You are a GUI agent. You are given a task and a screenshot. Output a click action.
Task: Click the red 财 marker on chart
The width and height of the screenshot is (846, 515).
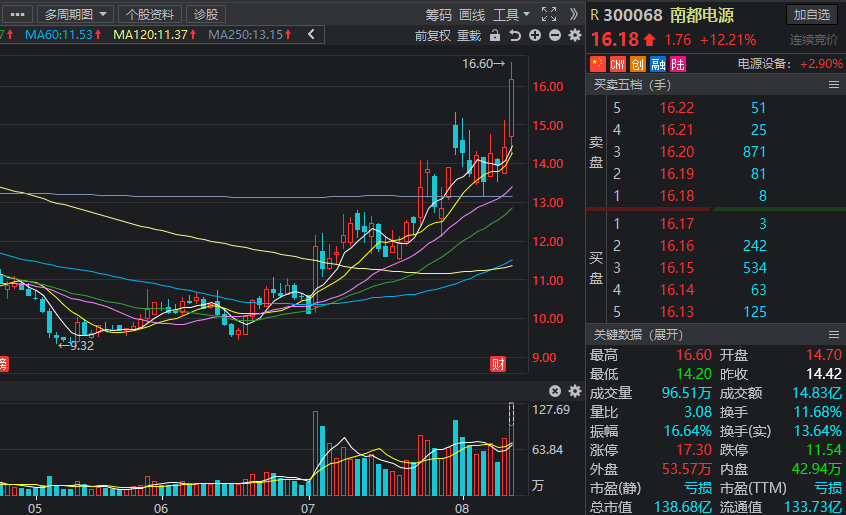pyautogui.click(x=497, y=363)
